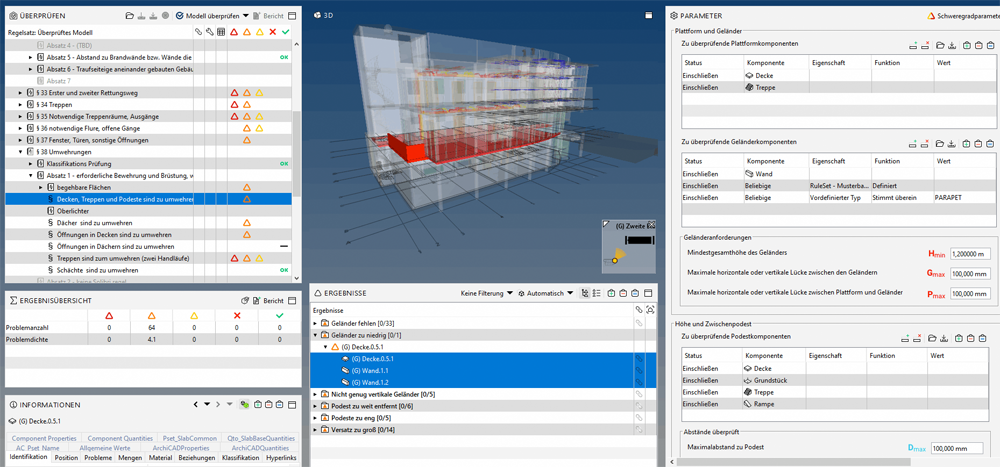1000x467 pixels.
Task: Click value 64 in Problemanzahl row
Action: (152, 327)
